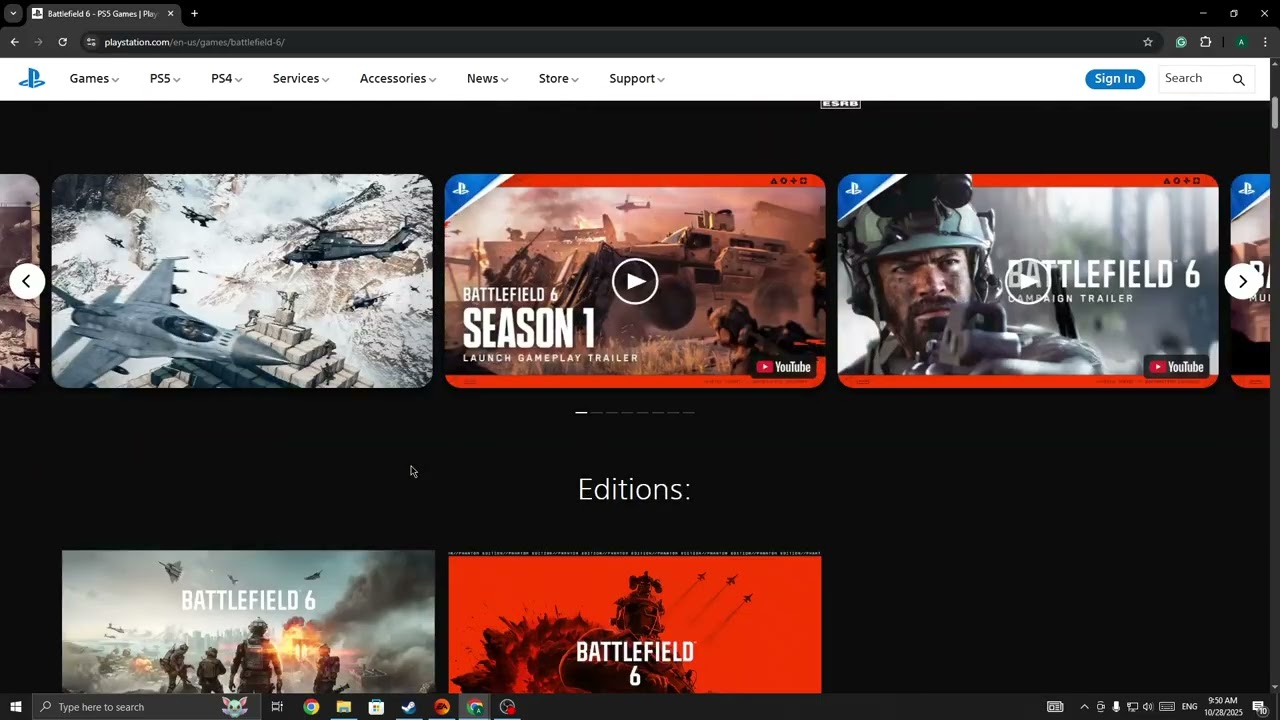The image size is (1280, 720).
Task: Click the address bar URL
Action: (x=194, y=42)
